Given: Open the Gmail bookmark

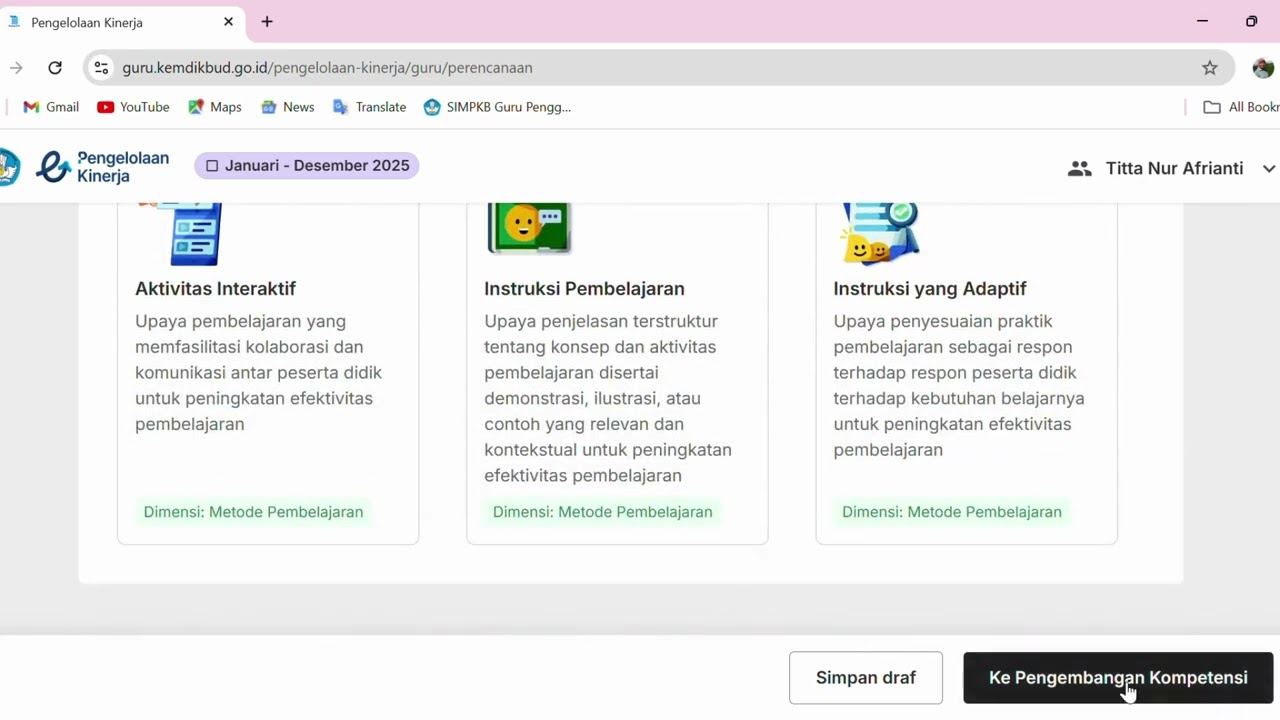Looking at the screenshot, I should [x=51, y=107].
